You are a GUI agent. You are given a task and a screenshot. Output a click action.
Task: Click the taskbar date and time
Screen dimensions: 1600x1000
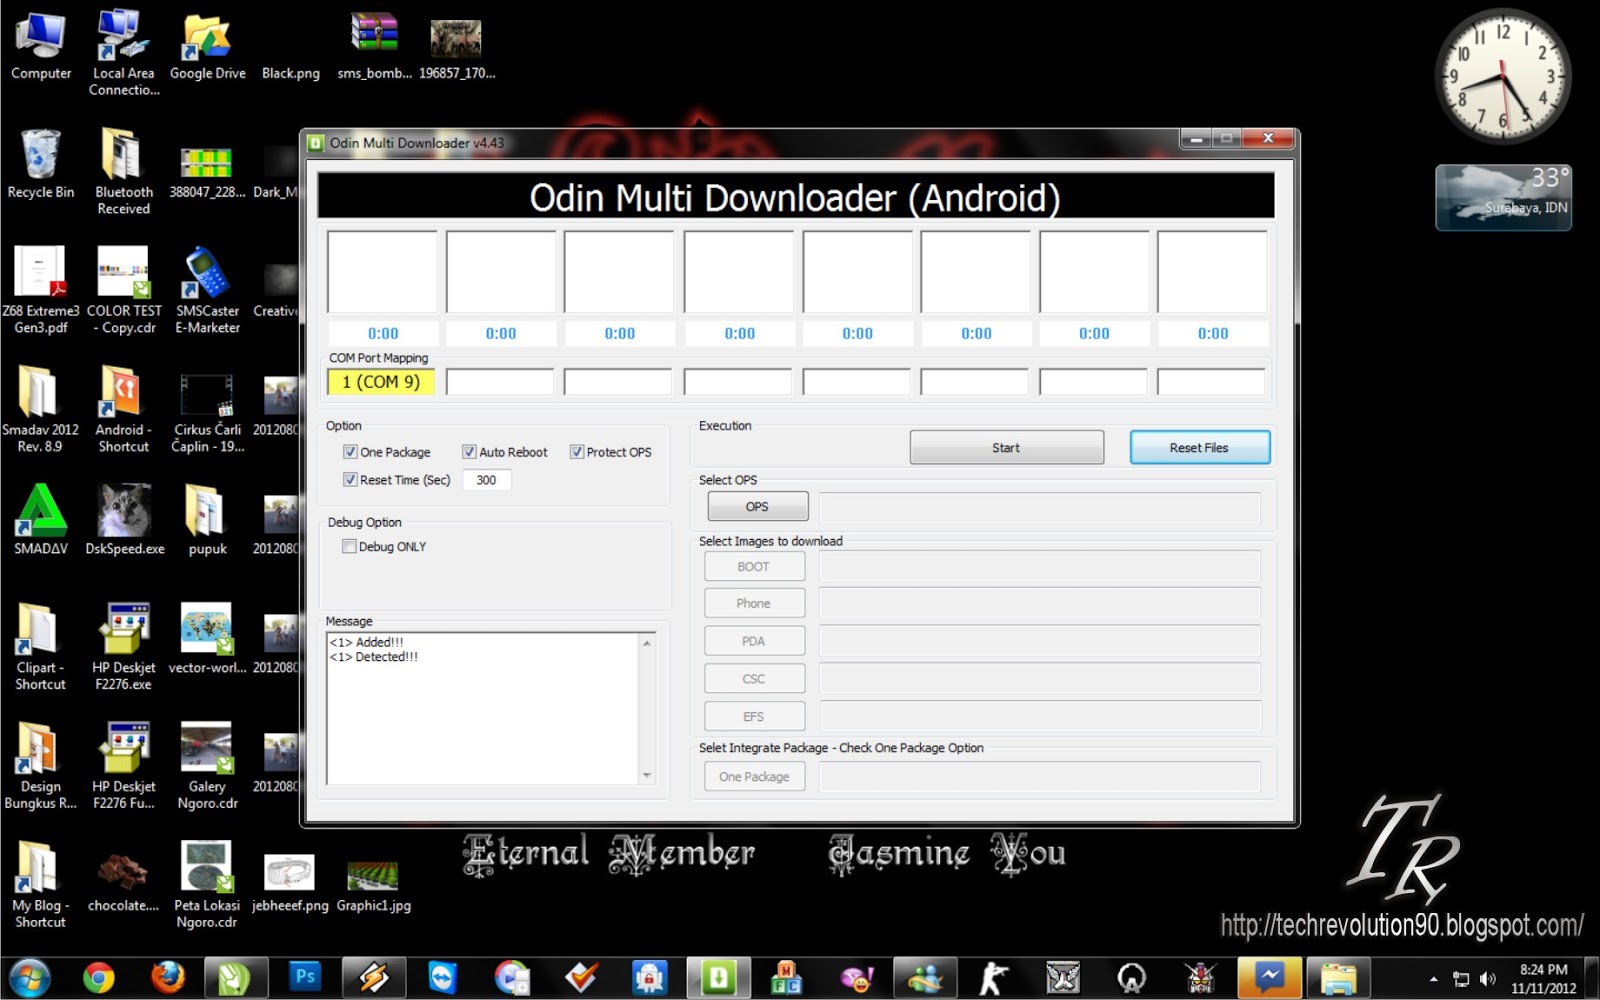1543,979
